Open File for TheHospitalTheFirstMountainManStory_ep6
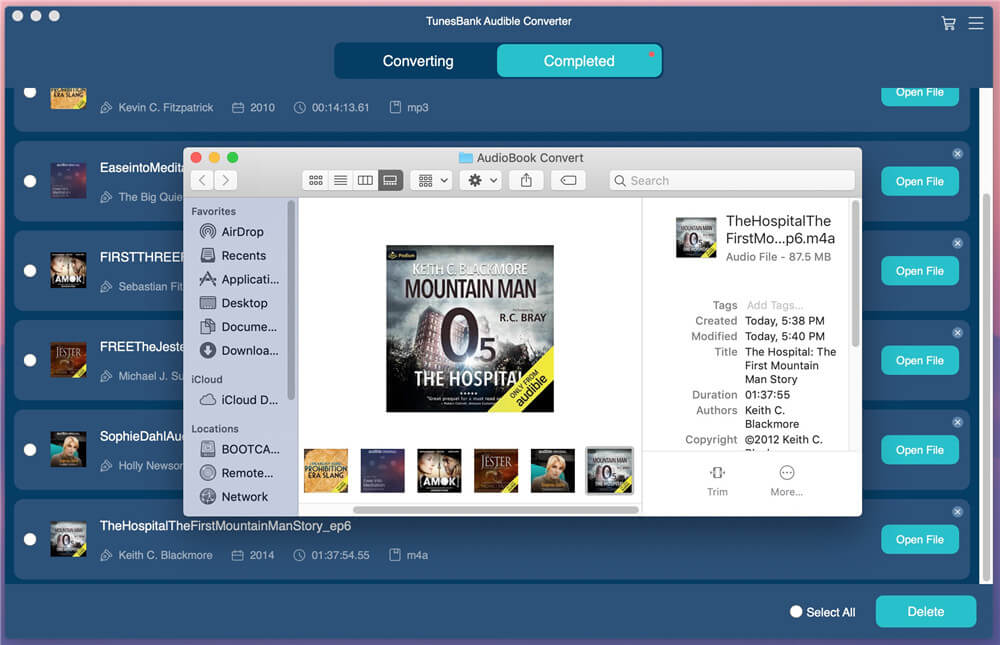Viewport: 1000px width, 645px height. pyautogui.click(x=919, y=539)
